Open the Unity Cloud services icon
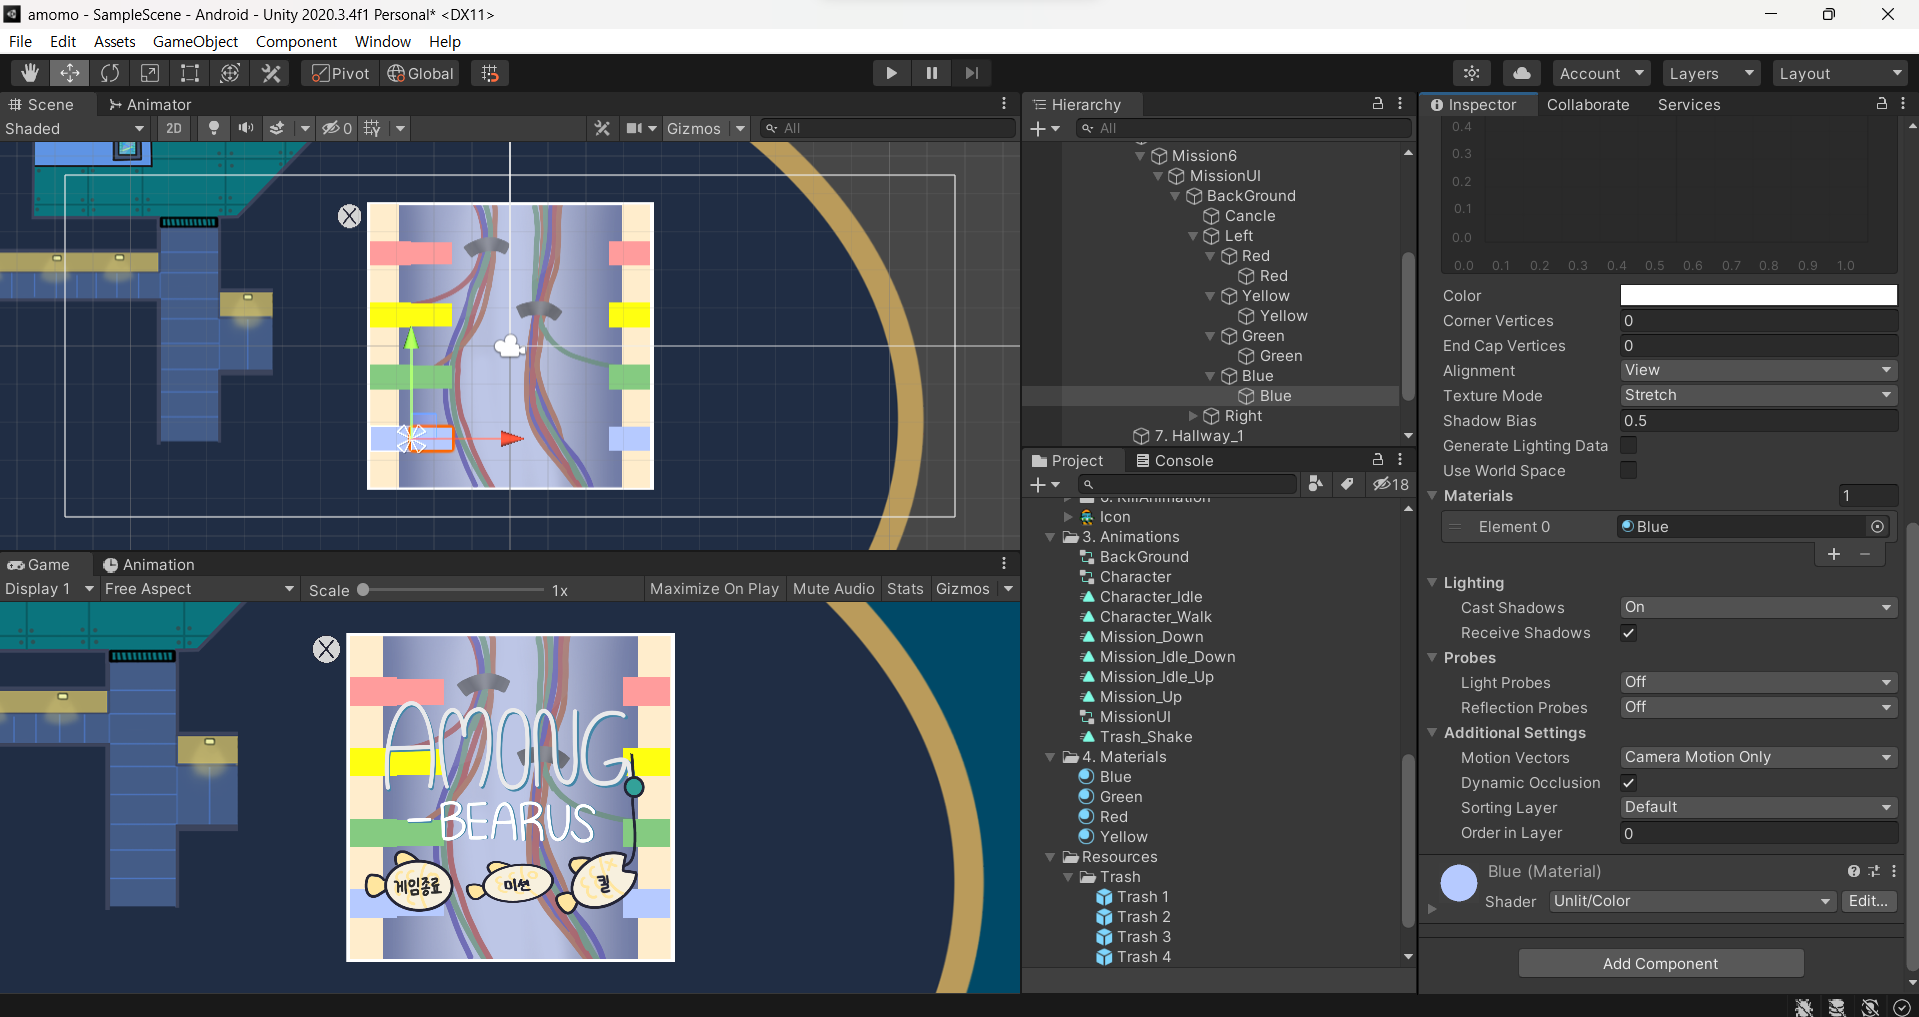This screenshot has height=1017, width=1919. click(1521, 73)
